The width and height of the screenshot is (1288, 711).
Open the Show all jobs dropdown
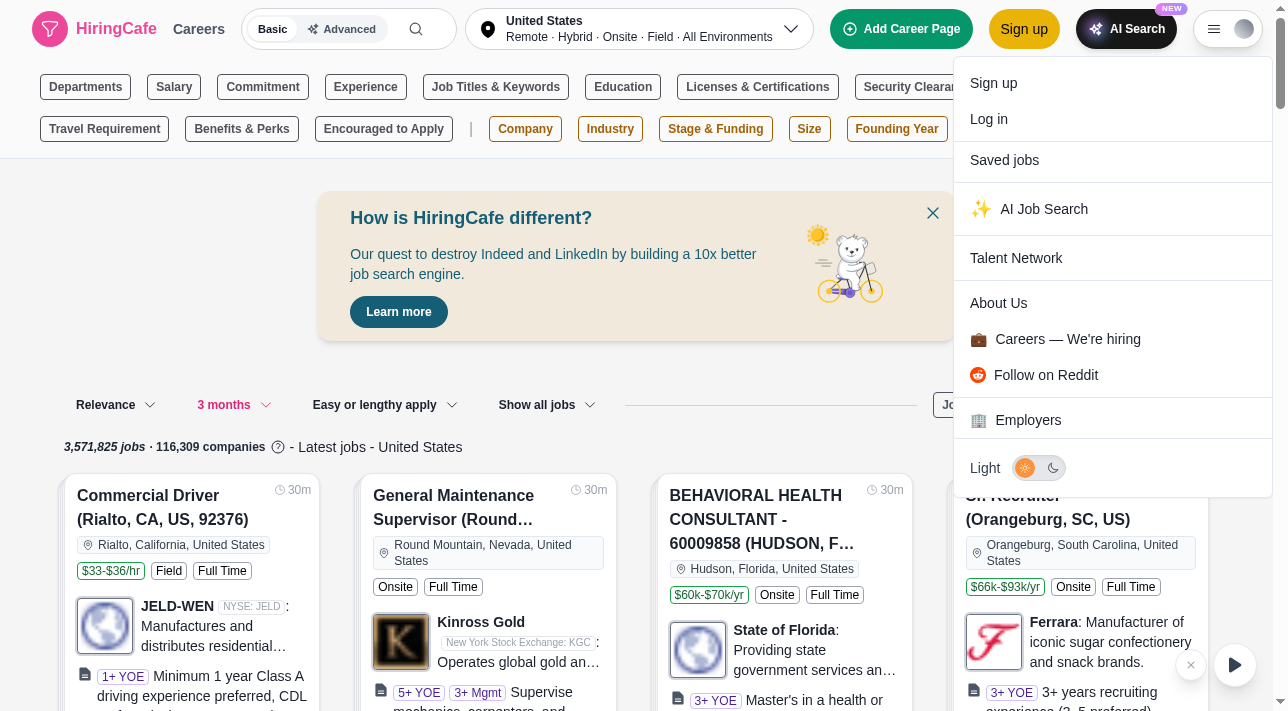point(547,405)
